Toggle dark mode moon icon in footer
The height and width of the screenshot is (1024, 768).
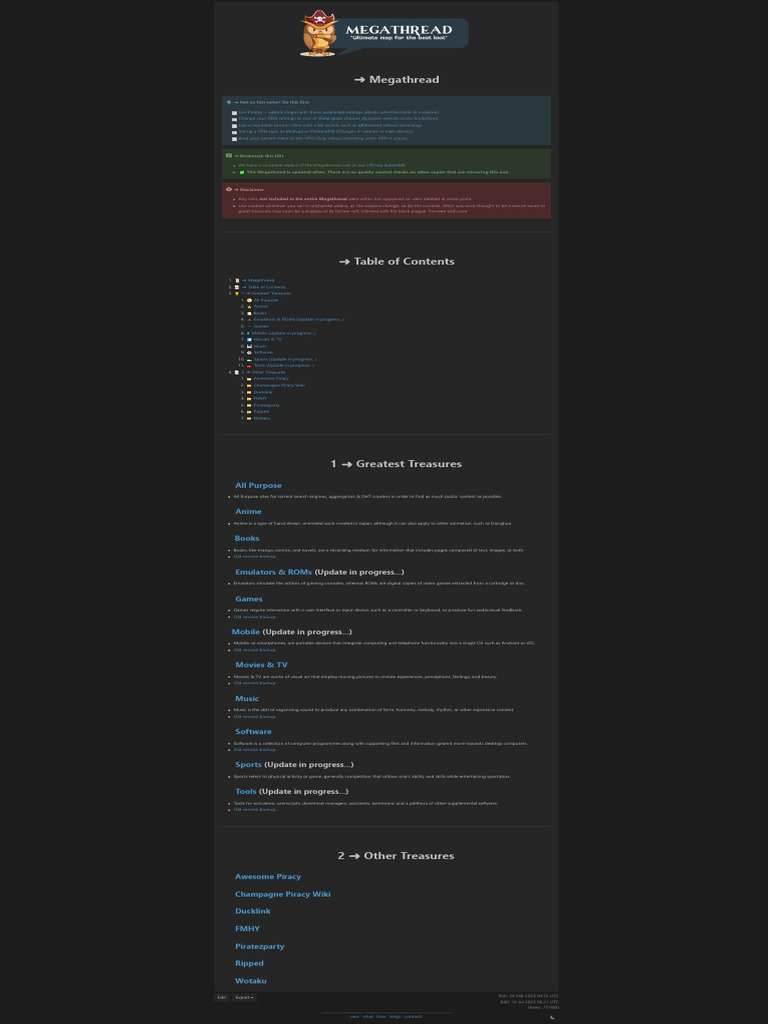[553, 1017]
